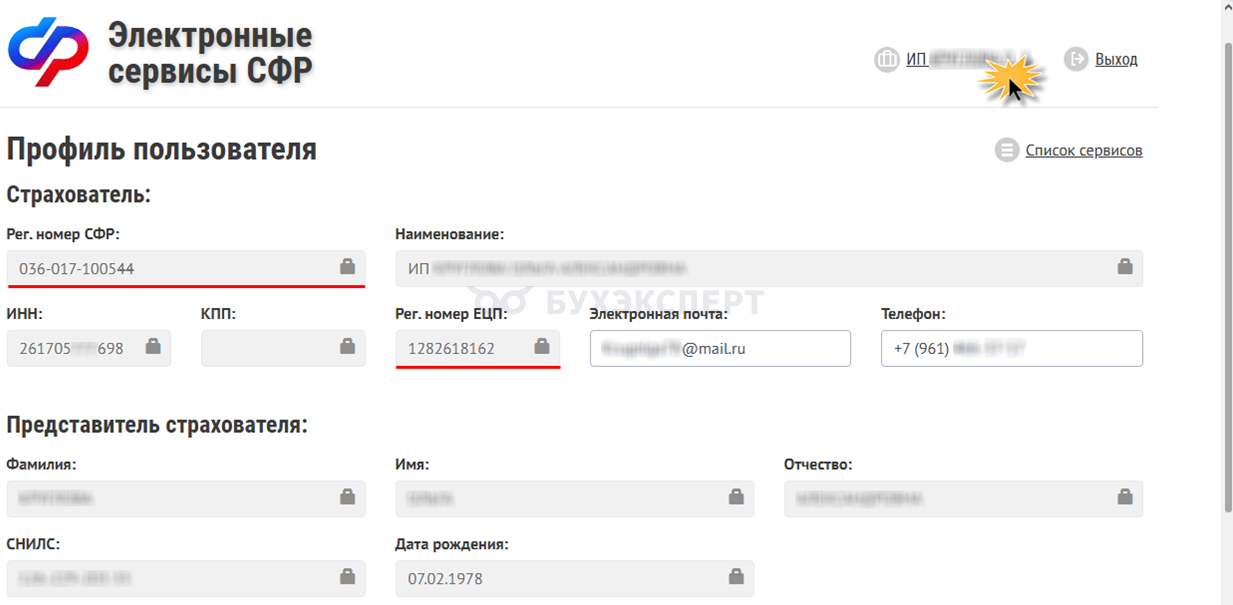Click the Электронная почта: label

pyautogui.click(x=659, y=314)
